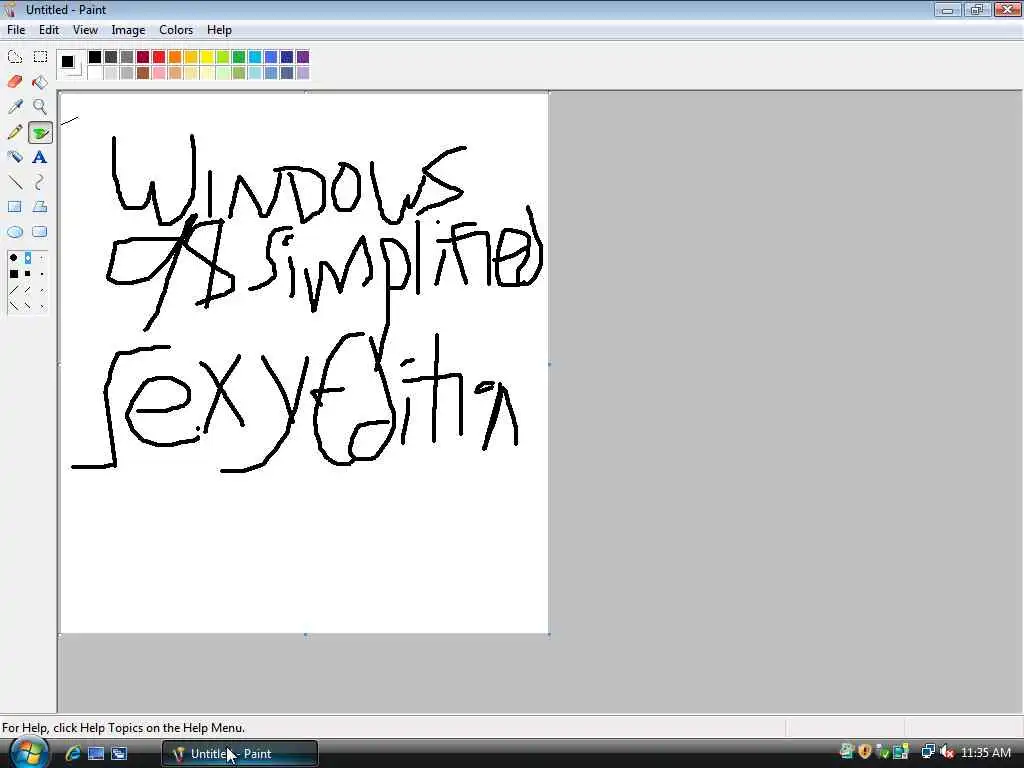Choose the medium round brush tip

point(28,258)
